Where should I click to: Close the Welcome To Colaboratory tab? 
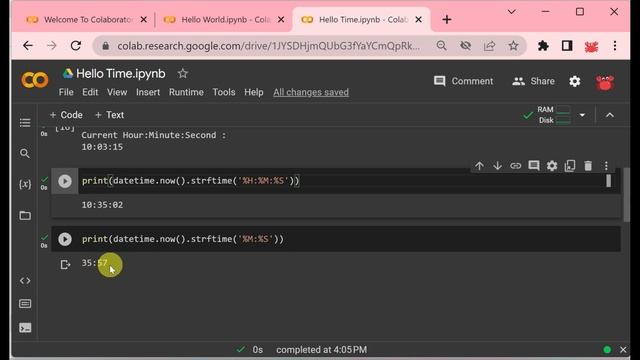point(144,20)
